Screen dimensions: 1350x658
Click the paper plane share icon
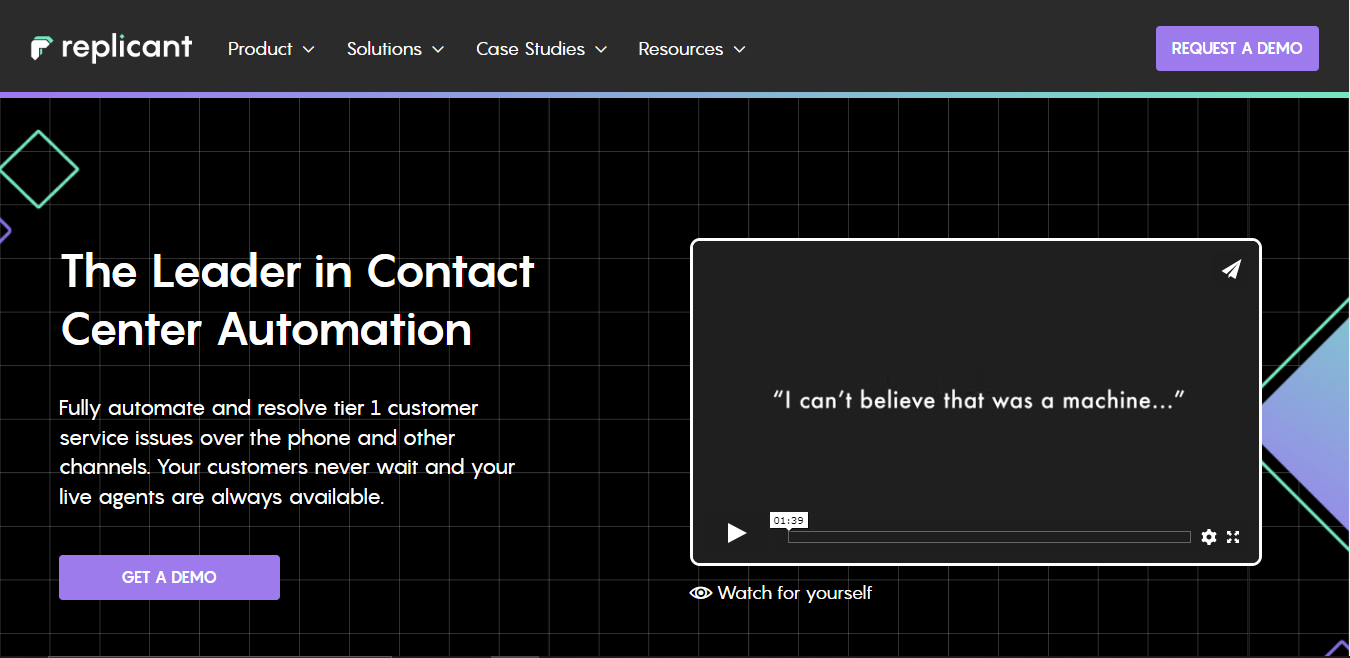tap(1231, 269)
